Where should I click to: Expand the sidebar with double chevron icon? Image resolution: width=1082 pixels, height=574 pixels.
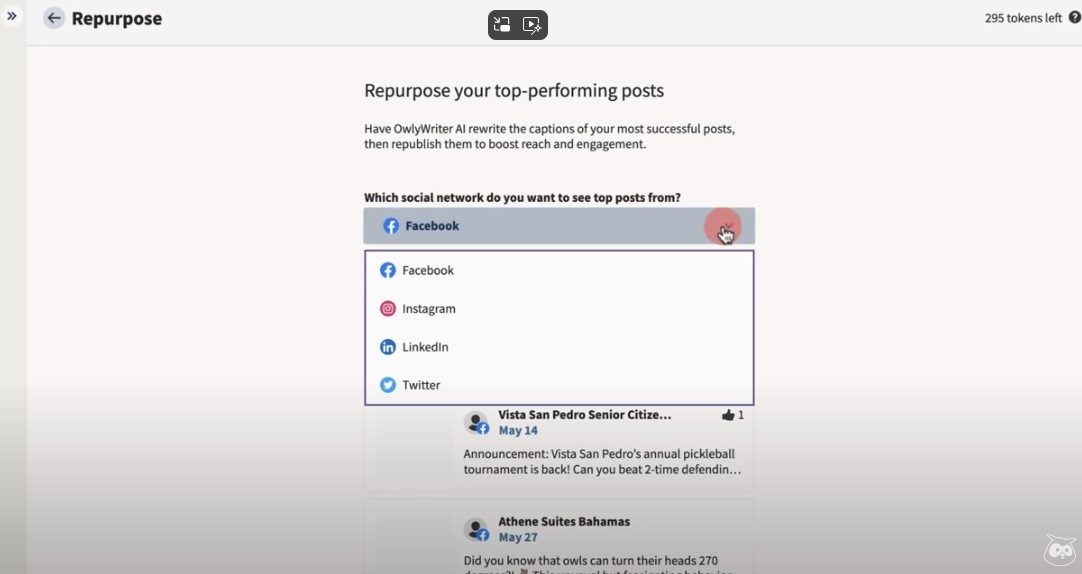click(x=12, y=15)
